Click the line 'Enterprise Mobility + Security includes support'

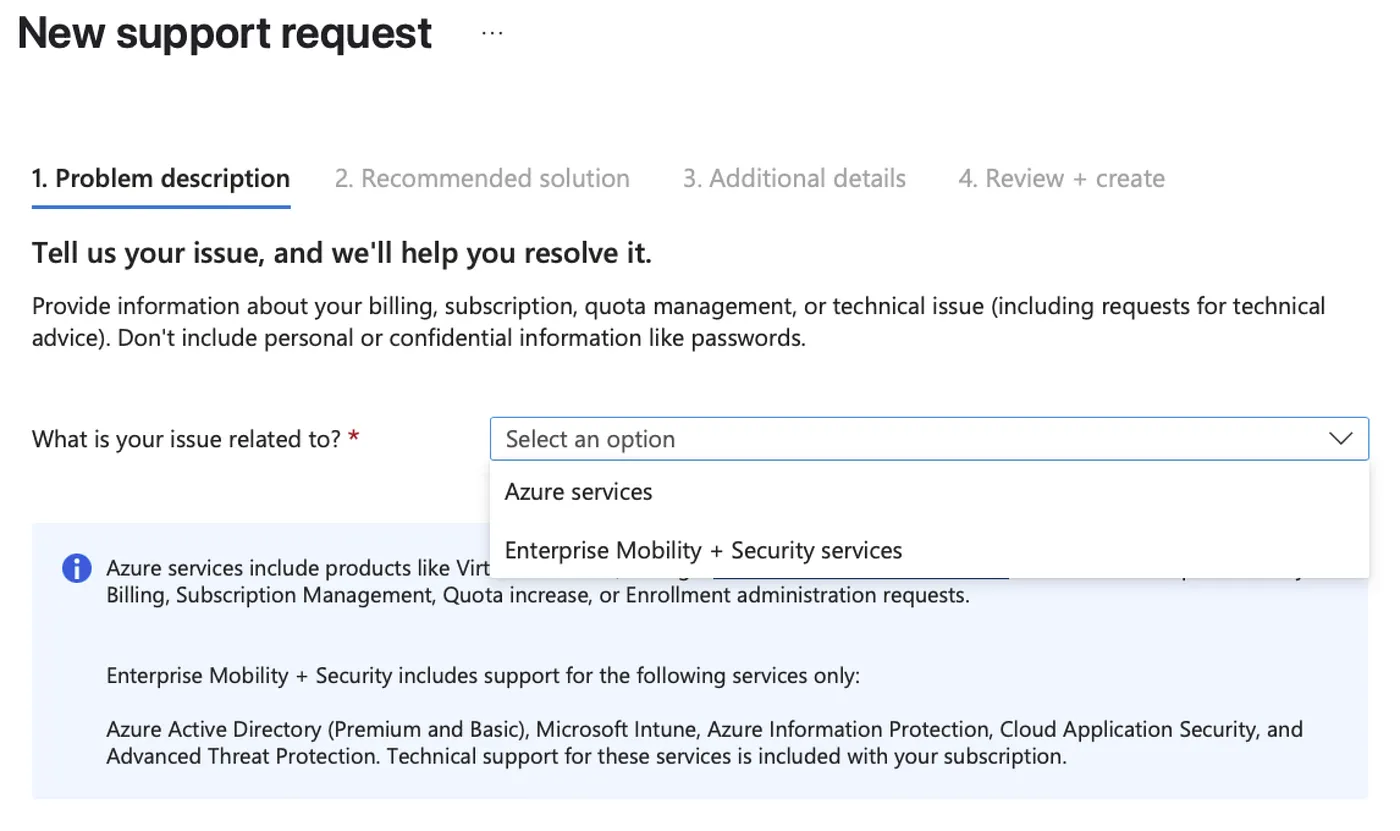coord(483,676)
